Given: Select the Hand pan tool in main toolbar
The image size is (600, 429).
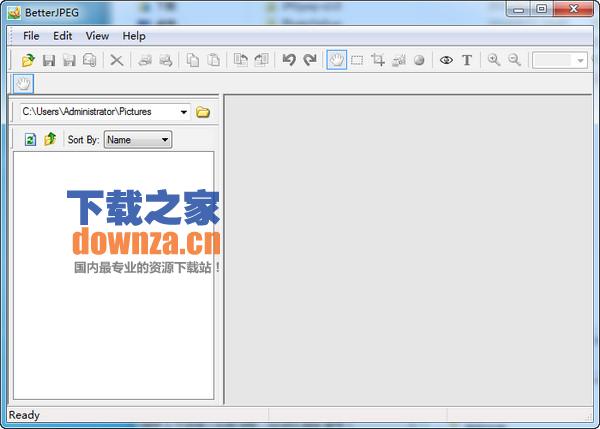Looking at the screenshot, I should (337, 60).
